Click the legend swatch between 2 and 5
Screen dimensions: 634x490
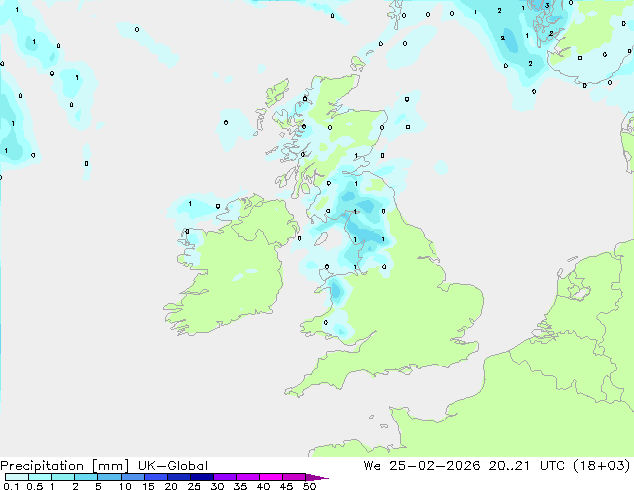click(86, 477)
